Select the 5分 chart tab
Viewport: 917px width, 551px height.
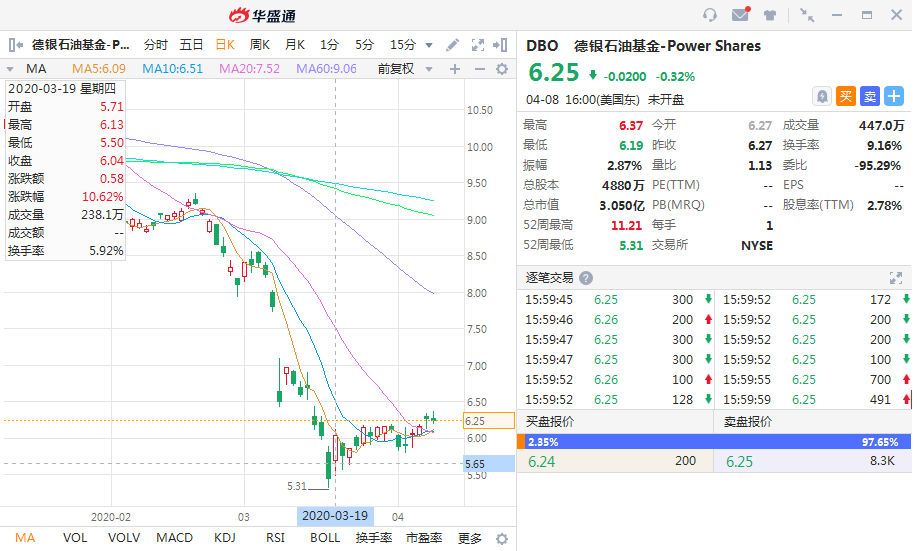[x=364, y=44]
